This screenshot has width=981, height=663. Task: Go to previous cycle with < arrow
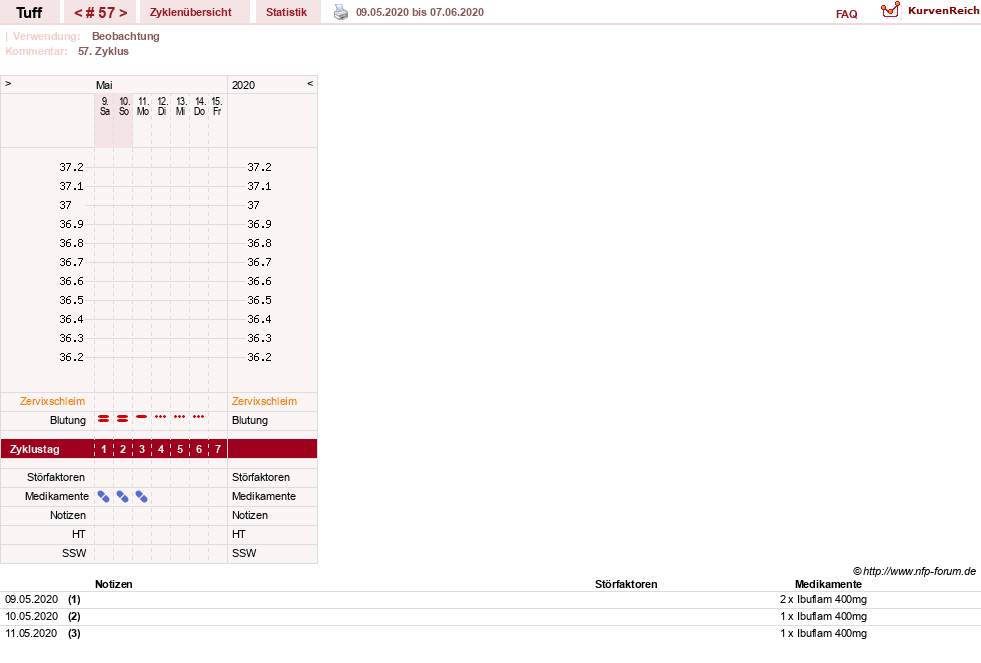79,13
